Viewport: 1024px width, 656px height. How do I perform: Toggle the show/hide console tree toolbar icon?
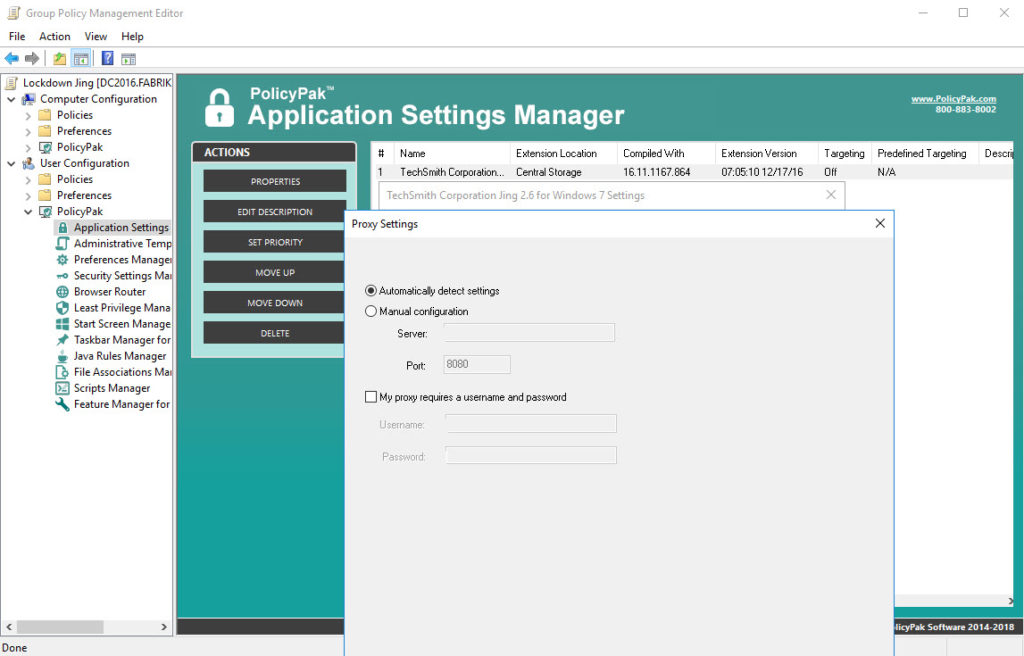click(81, 59)
